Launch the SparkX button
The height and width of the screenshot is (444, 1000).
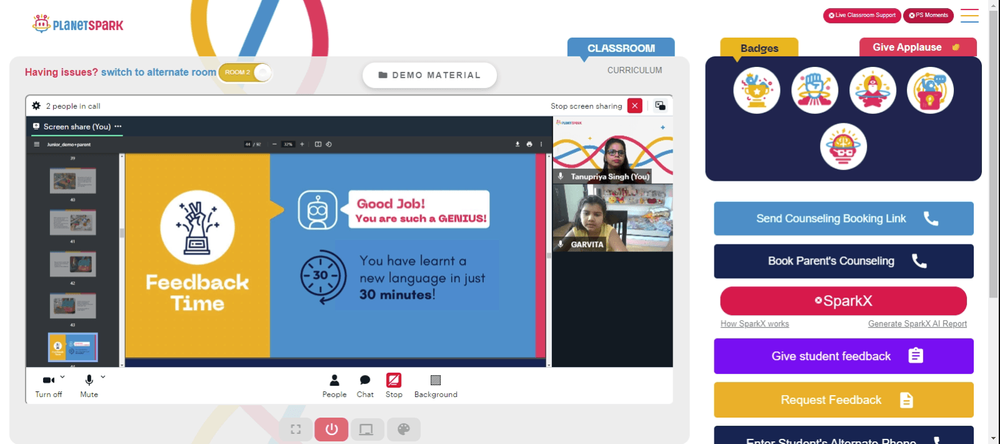[843, 301]
